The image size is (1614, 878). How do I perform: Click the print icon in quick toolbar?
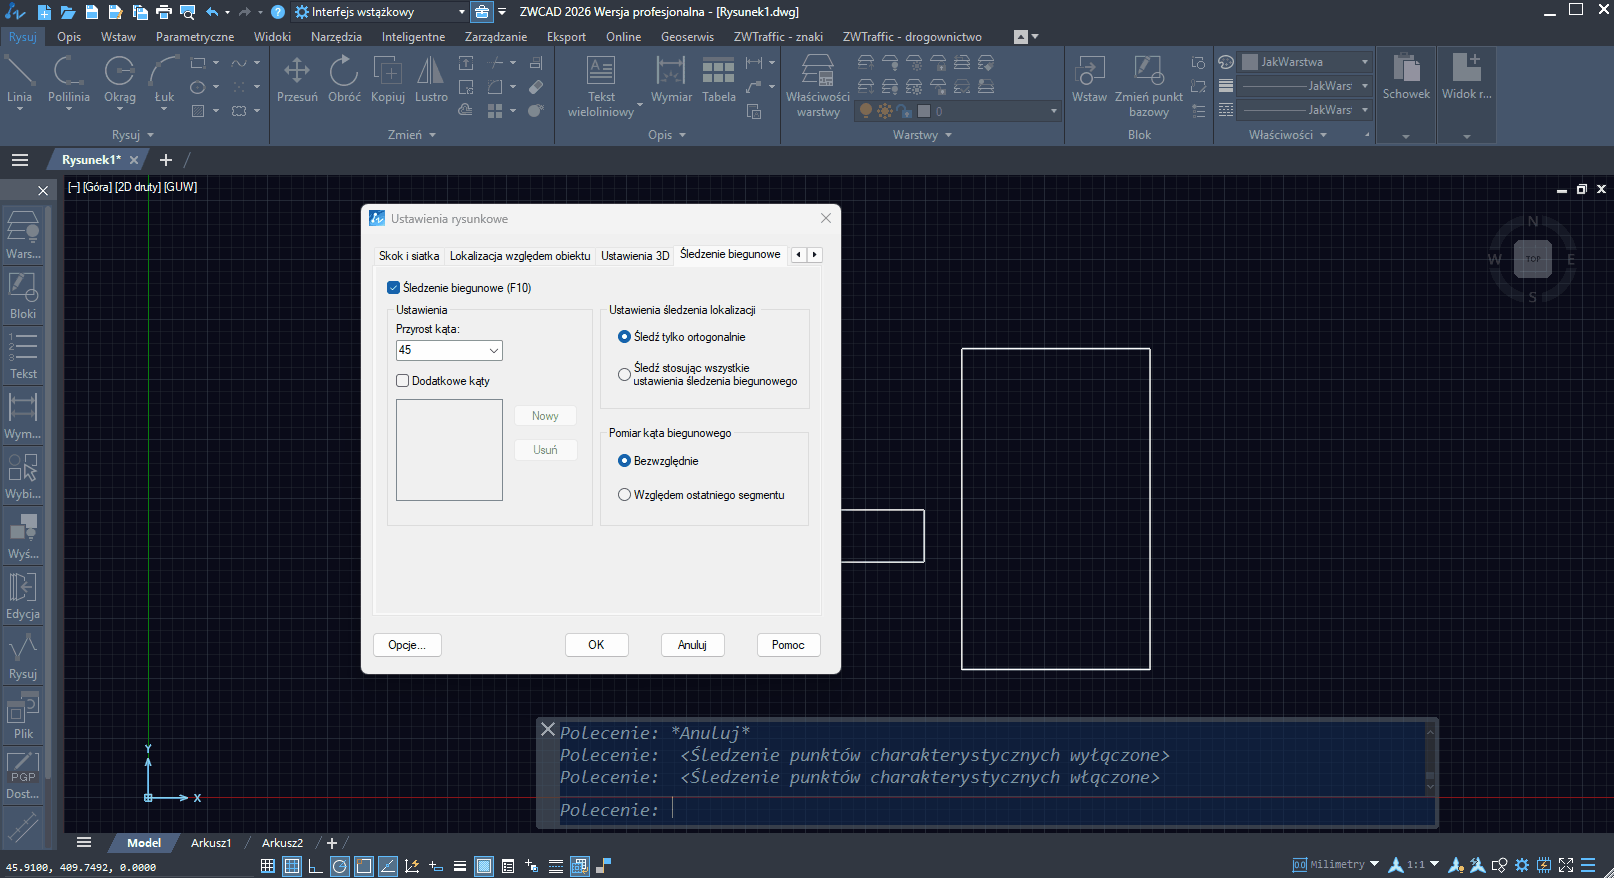coord(163,12)
